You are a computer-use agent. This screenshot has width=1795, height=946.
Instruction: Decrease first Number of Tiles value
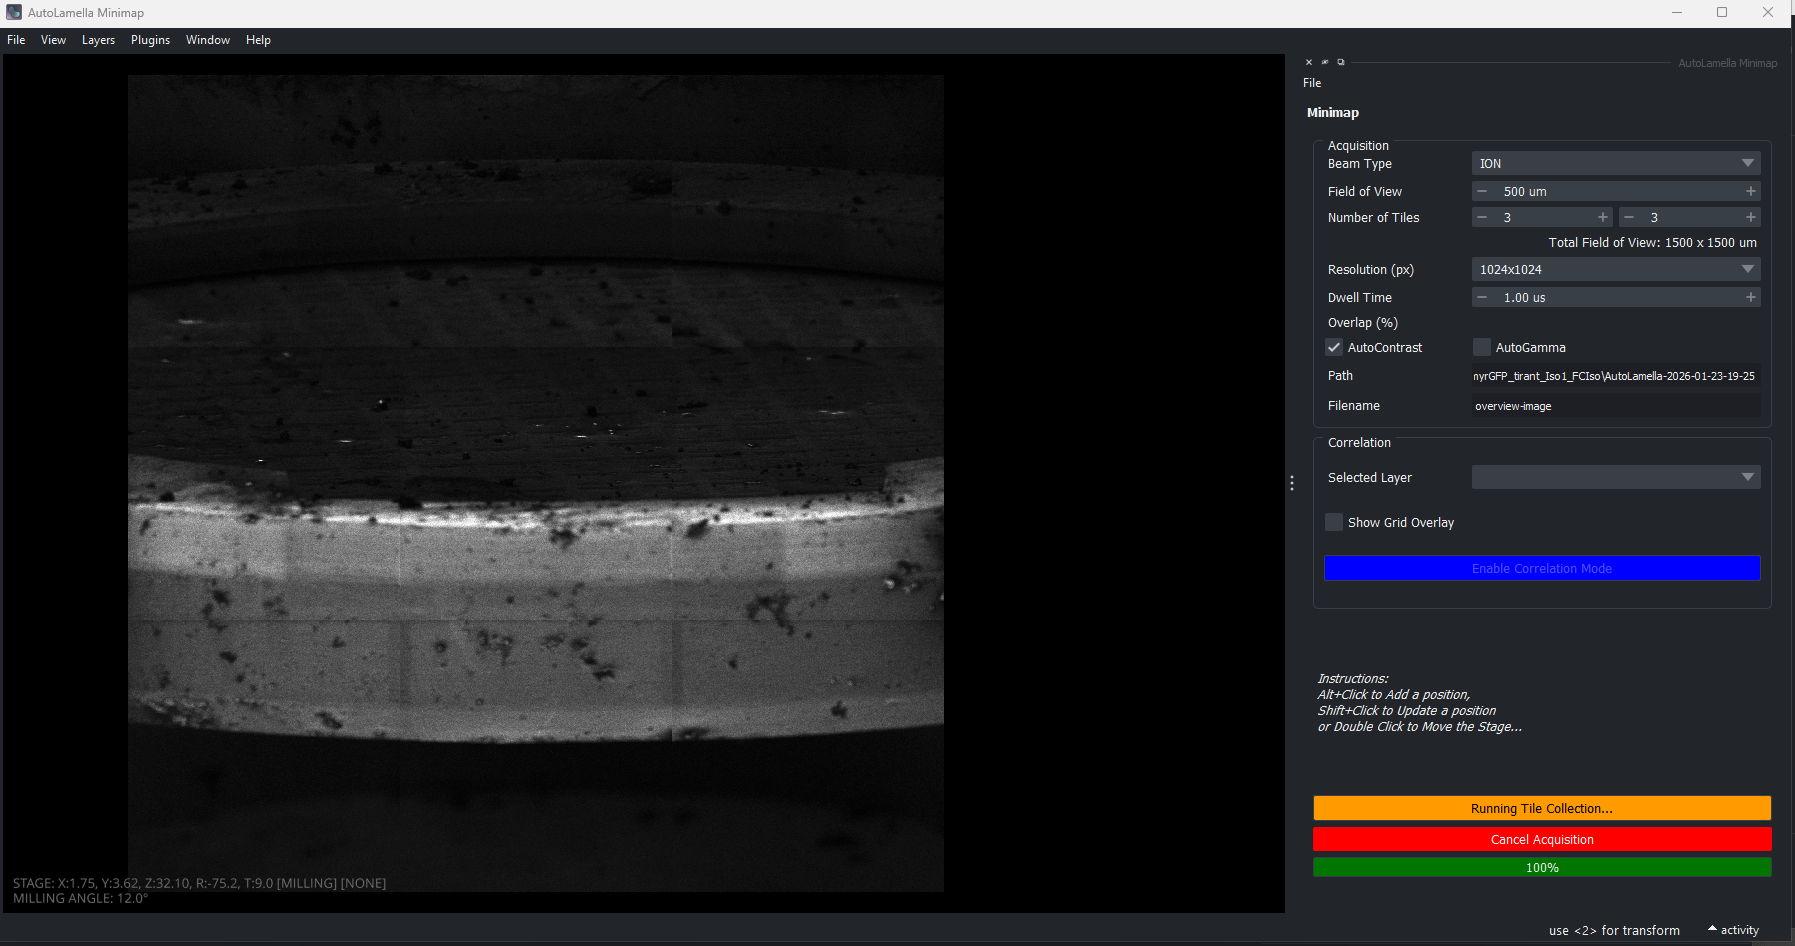point(1482,217)
